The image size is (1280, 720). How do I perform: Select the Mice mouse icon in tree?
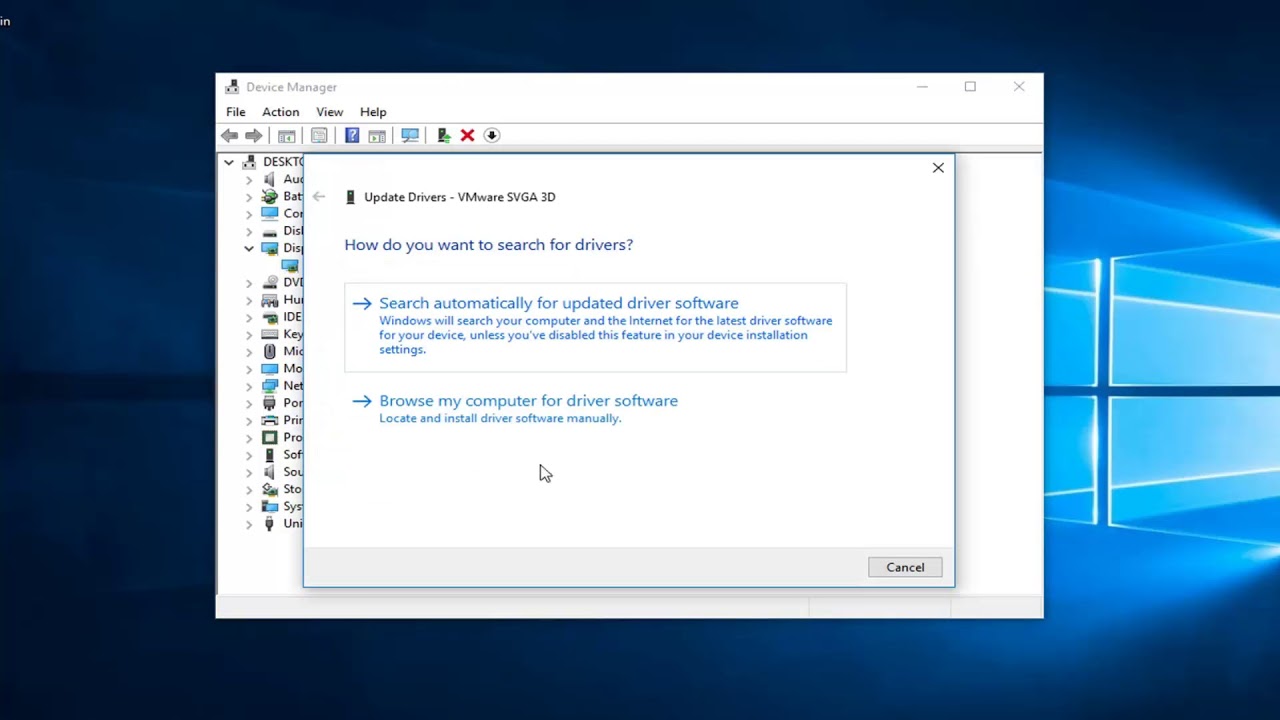pyautogui.click(x=270, y=351)
